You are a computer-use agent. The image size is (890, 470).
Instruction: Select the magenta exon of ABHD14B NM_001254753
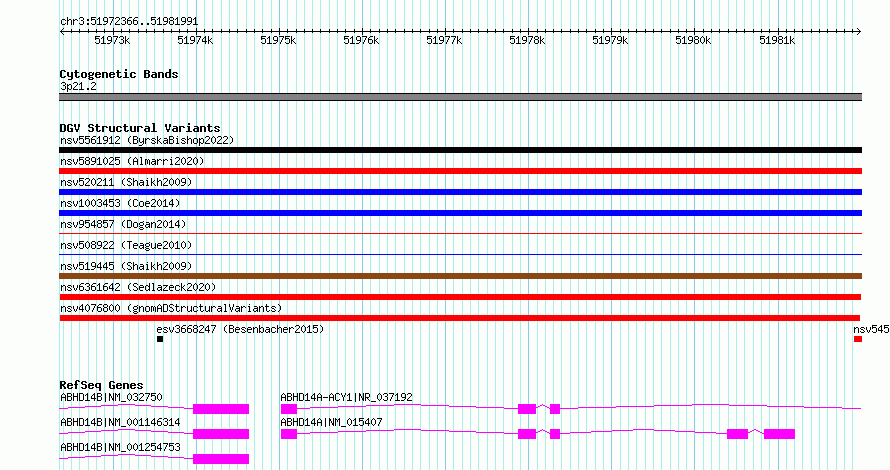coord(221,459)
